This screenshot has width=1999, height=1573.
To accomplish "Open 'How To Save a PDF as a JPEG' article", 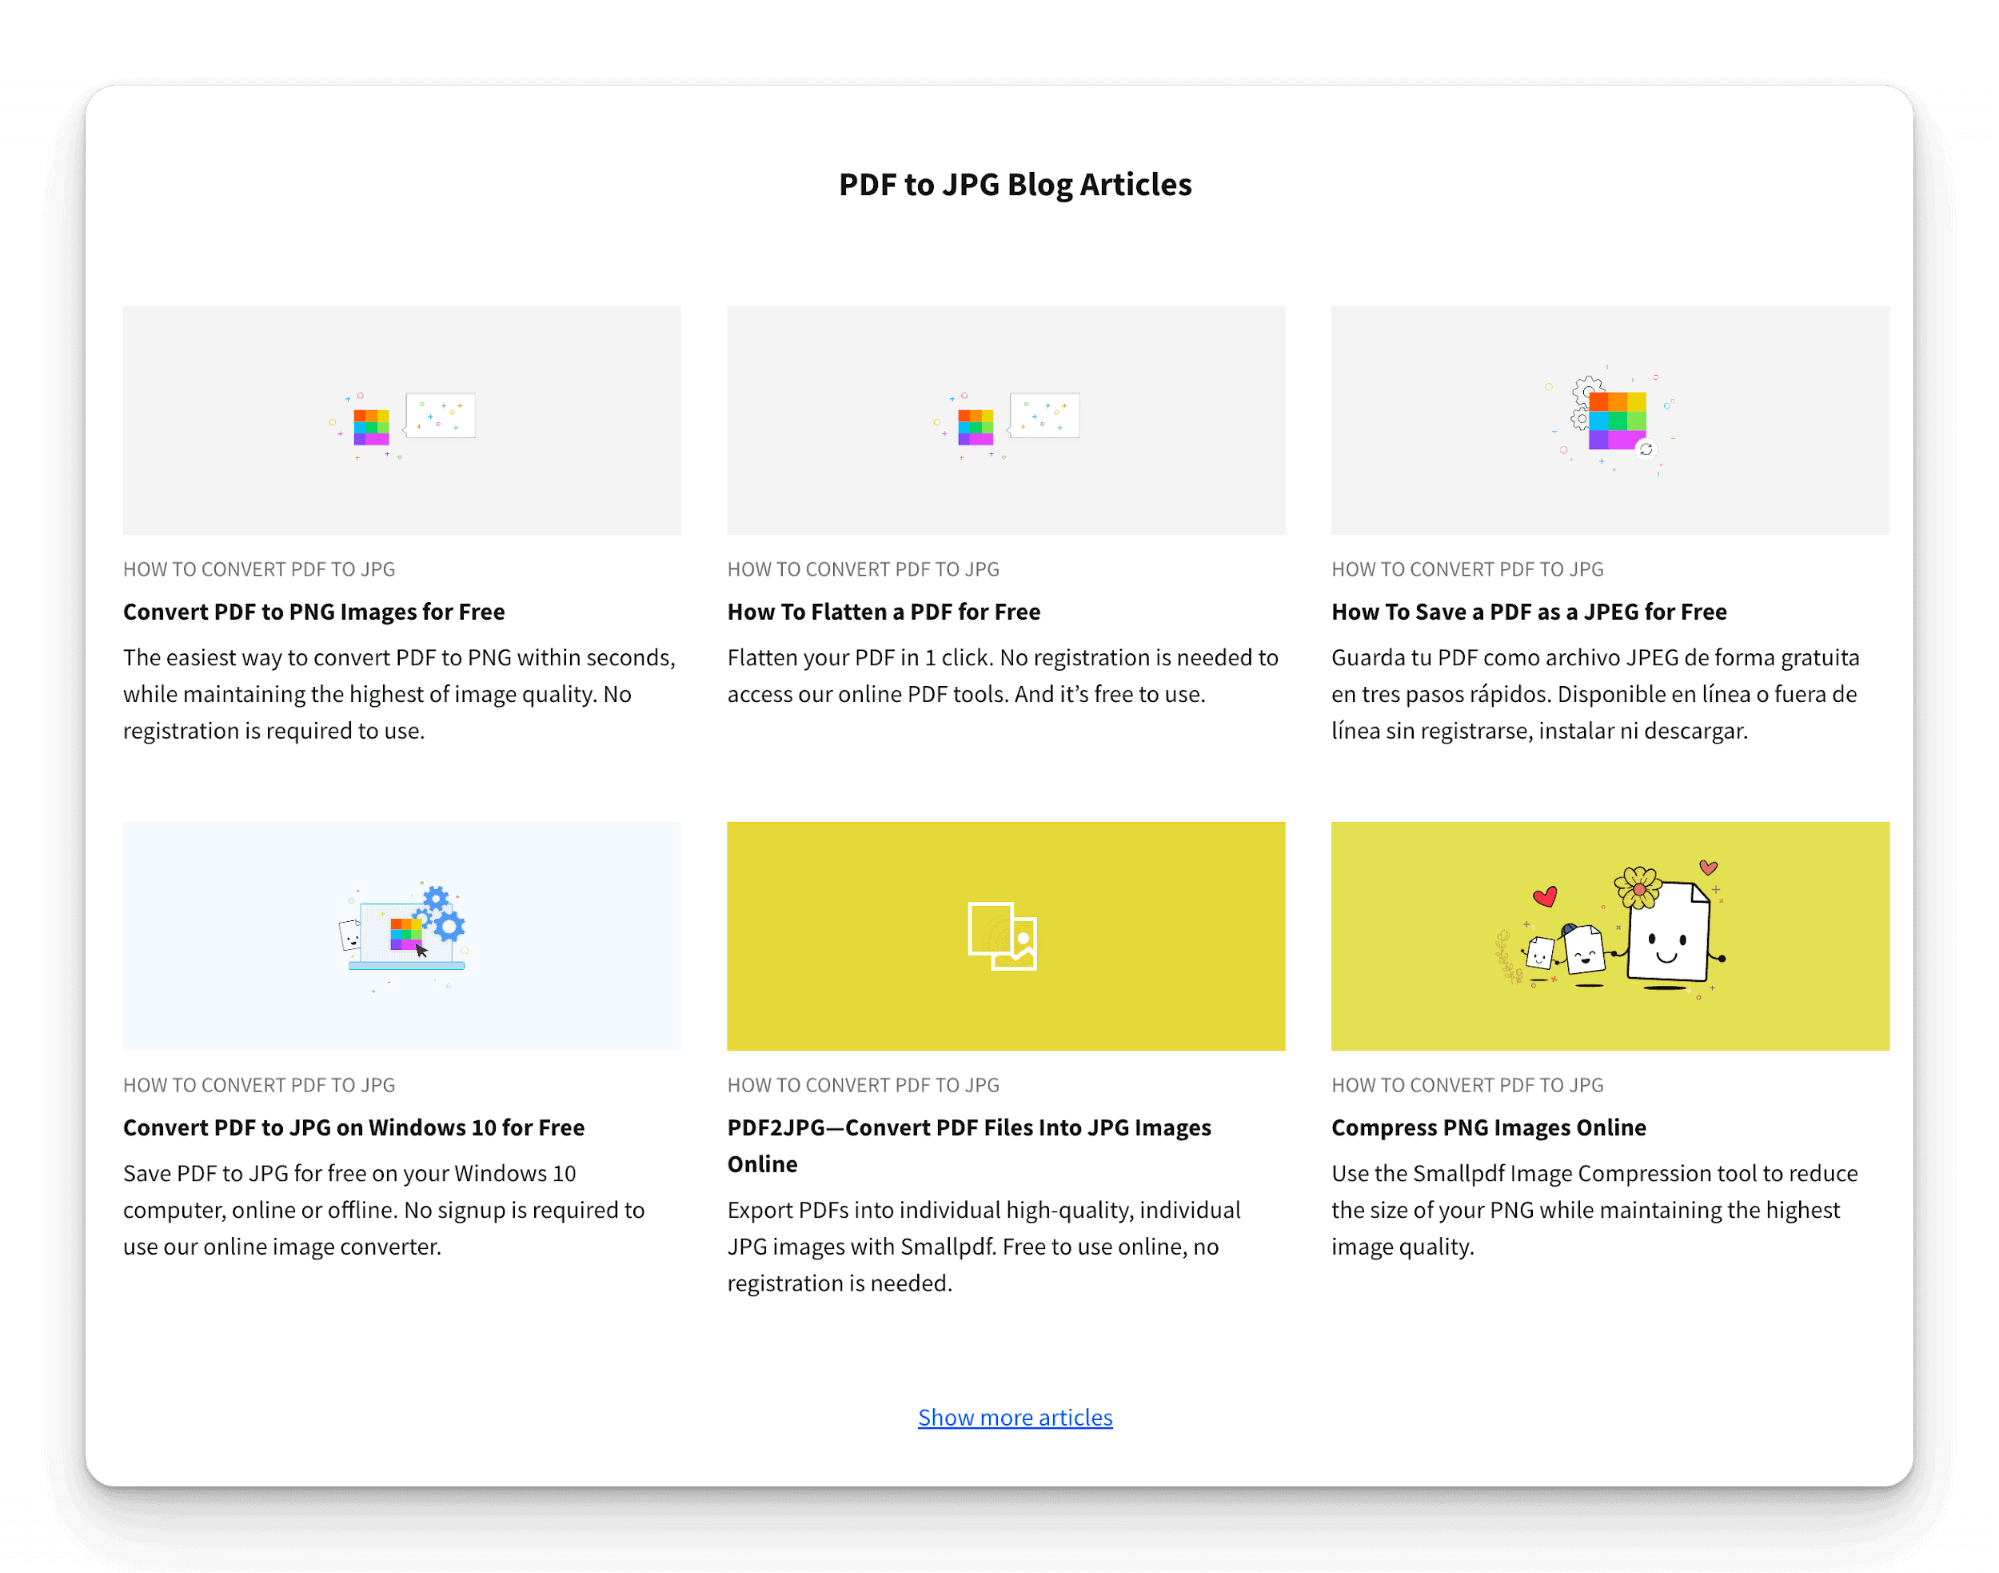I will pyautogui.click(x=1528, y=612).
